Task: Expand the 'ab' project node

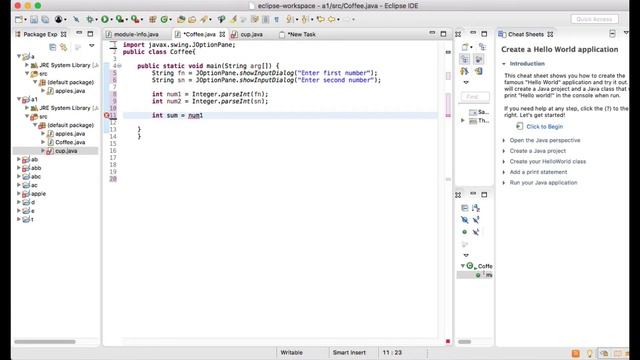Action: click(x=19, y=159)
